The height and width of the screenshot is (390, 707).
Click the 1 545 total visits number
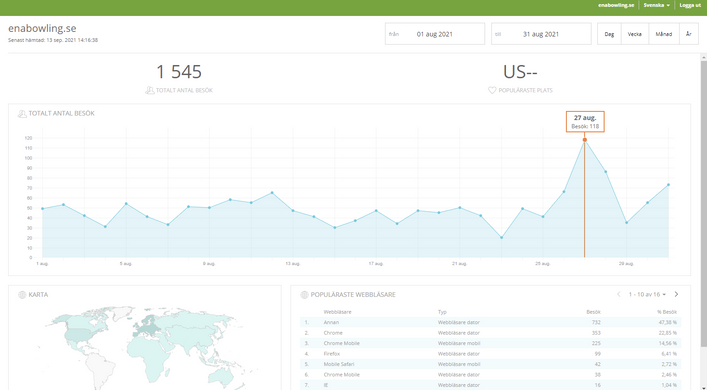coord(179,72)
